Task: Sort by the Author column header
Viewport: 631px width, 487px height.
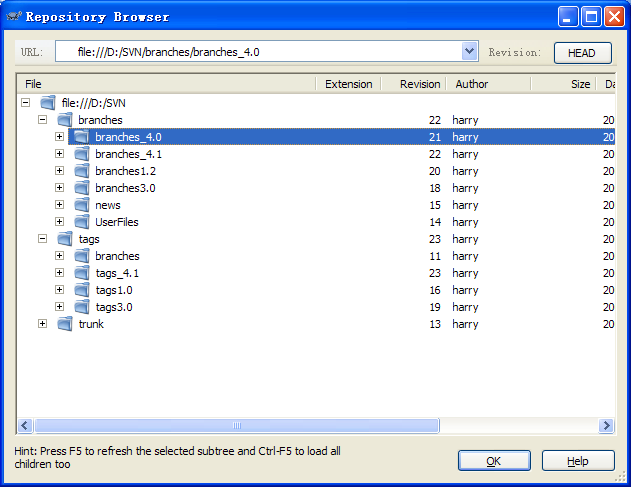Action: [x=489, y=84]
